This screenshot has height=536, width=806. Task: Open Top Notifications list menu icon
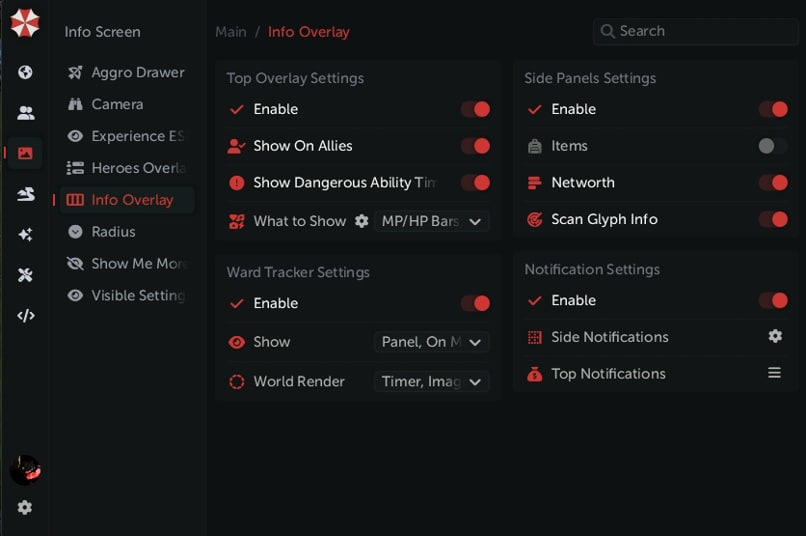[x=775, y=373]
